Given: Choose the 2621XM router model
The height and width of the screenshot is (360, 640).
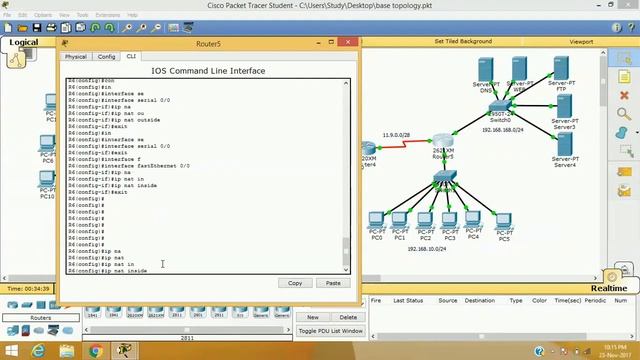Looking at the screenshot, I should (x=156, y=313).
